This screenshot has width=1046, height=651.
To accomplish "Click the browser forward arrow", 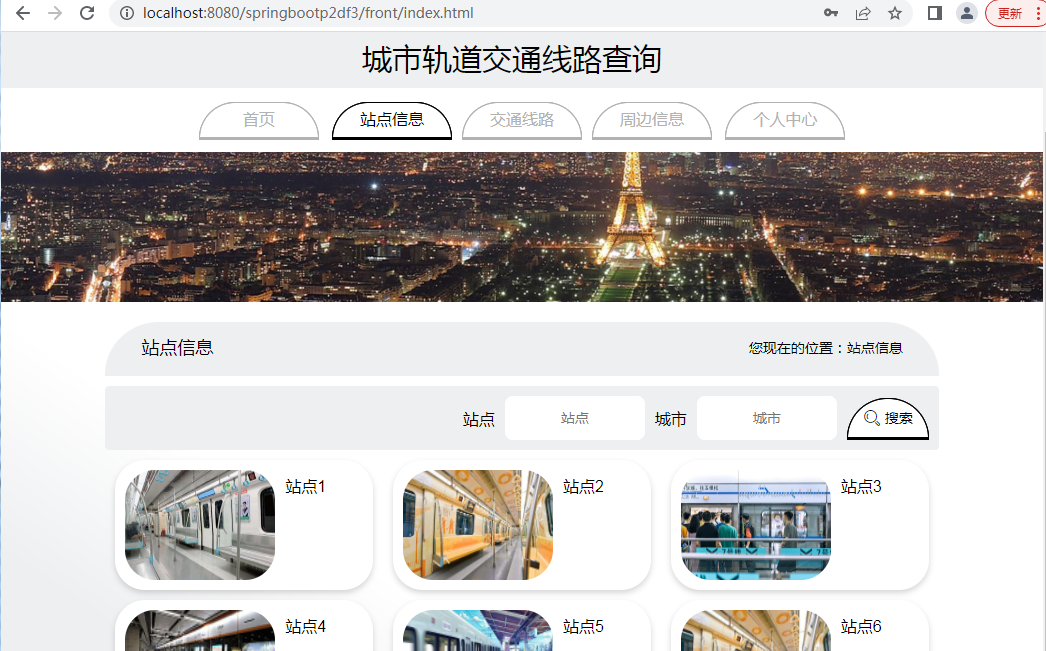I will [x=55, y=13].
